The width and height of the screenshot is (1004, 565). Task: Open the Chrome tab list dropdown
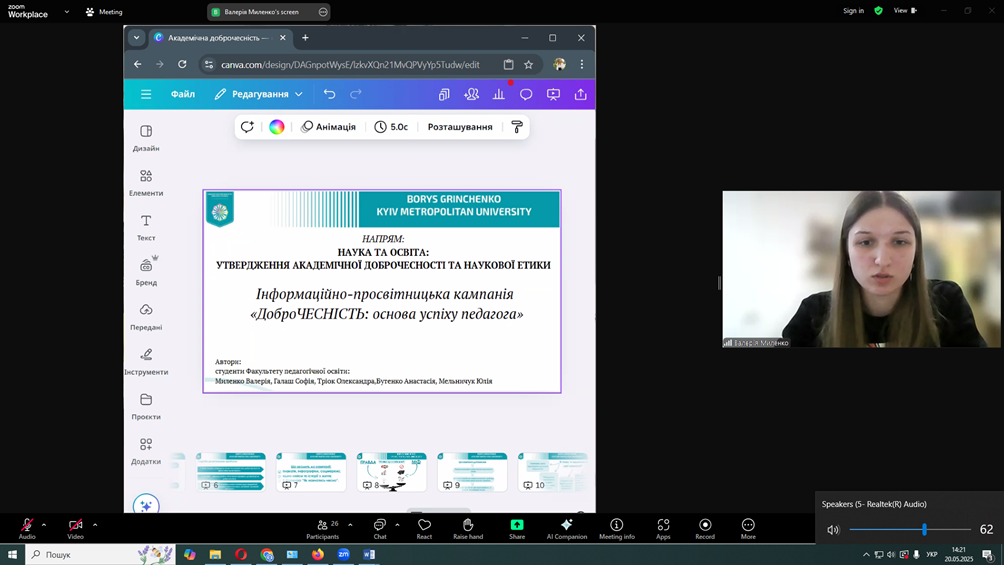pyautogui.click(x=137, y=38)
